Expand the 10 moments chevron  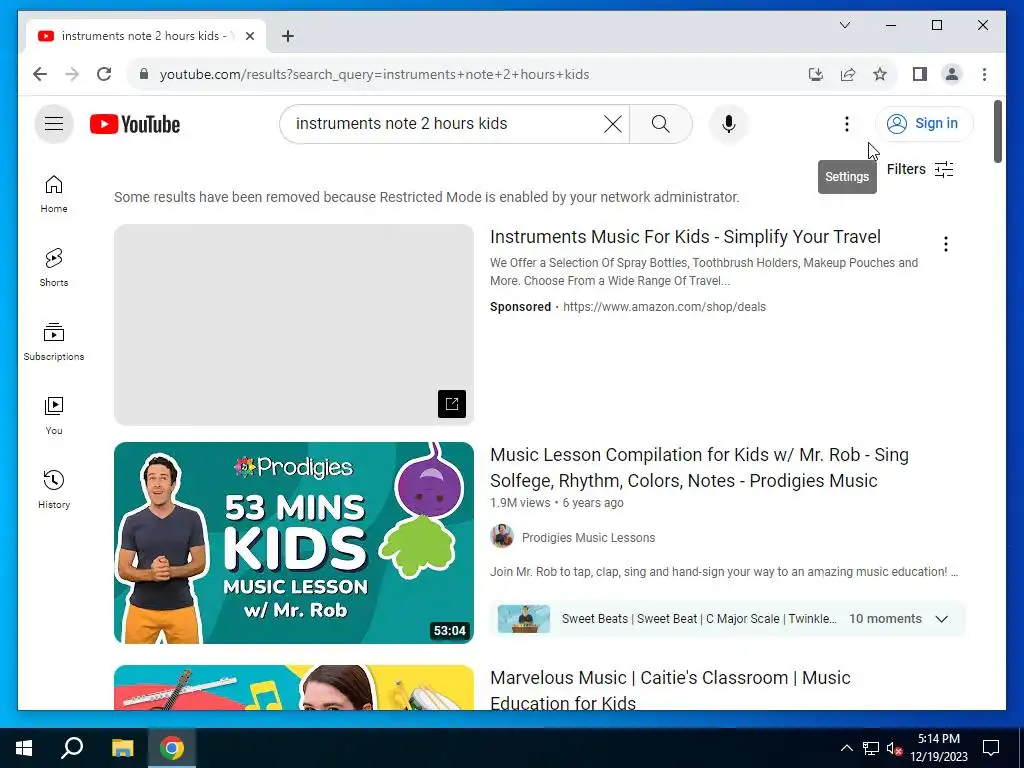click(941, 619)
